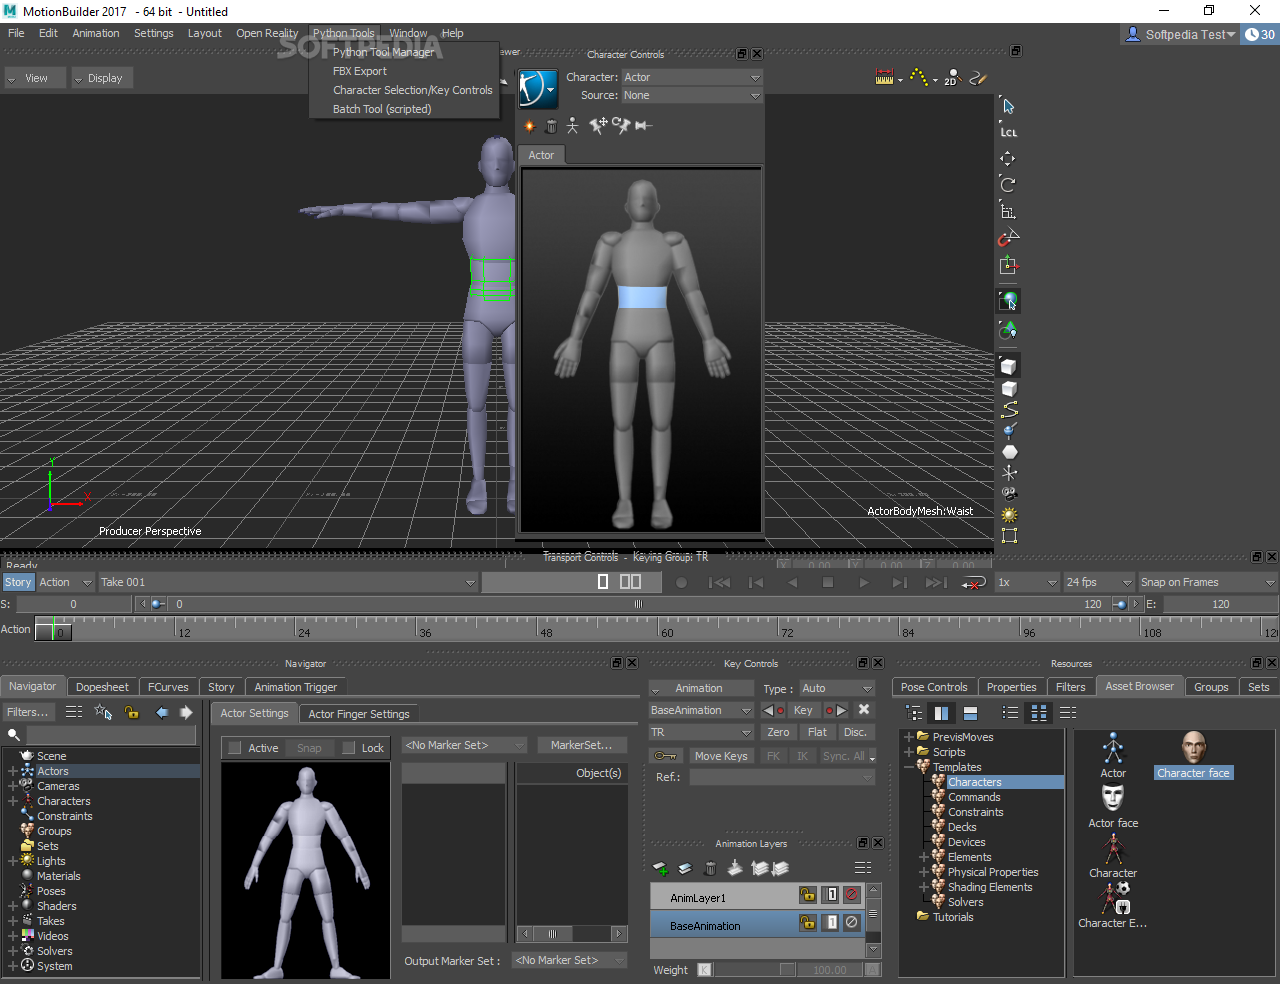Screen dimensions: 1280x984
Task: Select the sketch pencil tool in viewer
Action: (x=978, y=77)
